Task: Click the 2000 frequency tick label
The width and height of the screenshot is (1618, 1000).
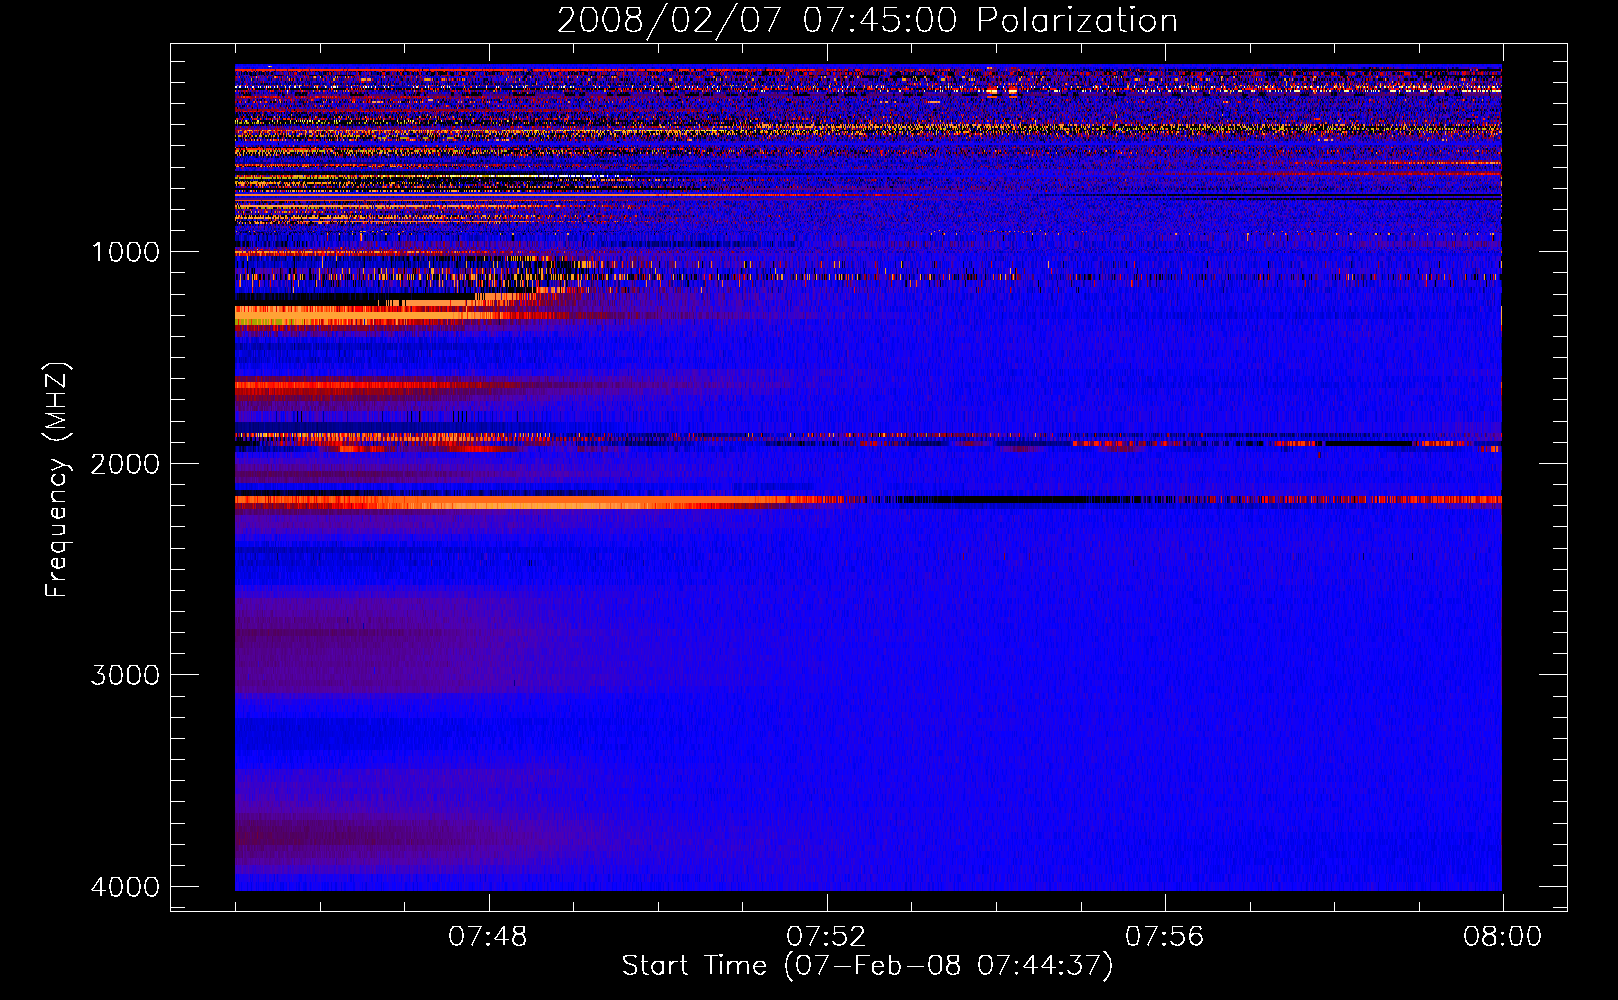Action: [x=125, y=463]
